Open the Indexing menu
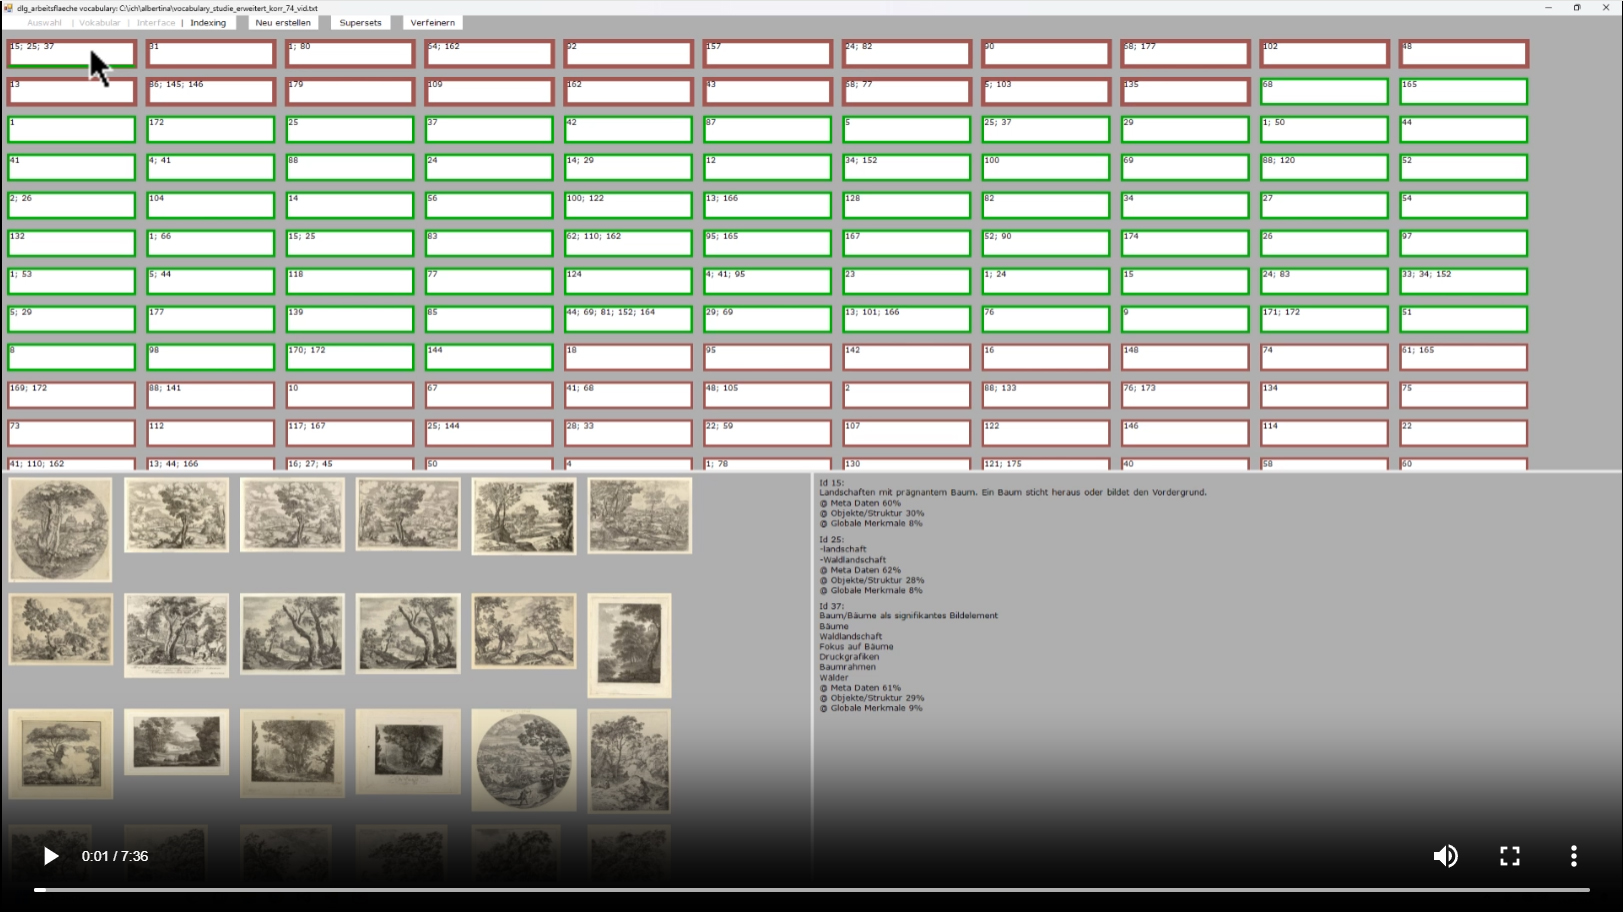Image resolution: width=1623 pixels, height=912 pixels. click(208, 23)
